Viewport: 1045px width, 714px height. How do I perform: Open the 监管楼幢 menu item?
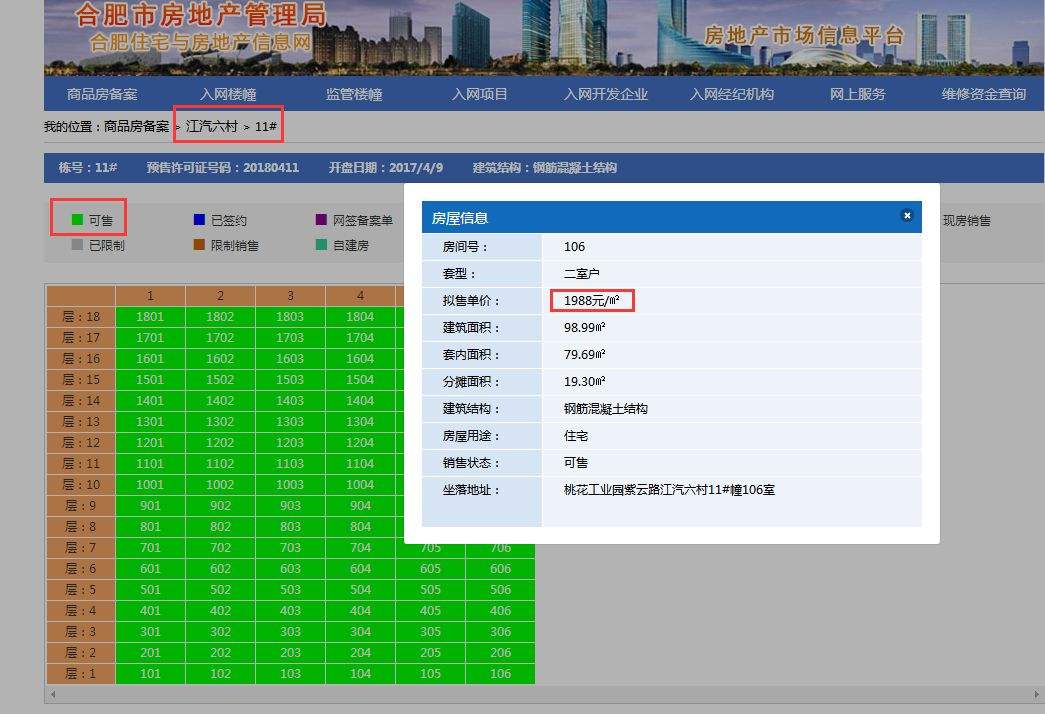tap(354, 94)
